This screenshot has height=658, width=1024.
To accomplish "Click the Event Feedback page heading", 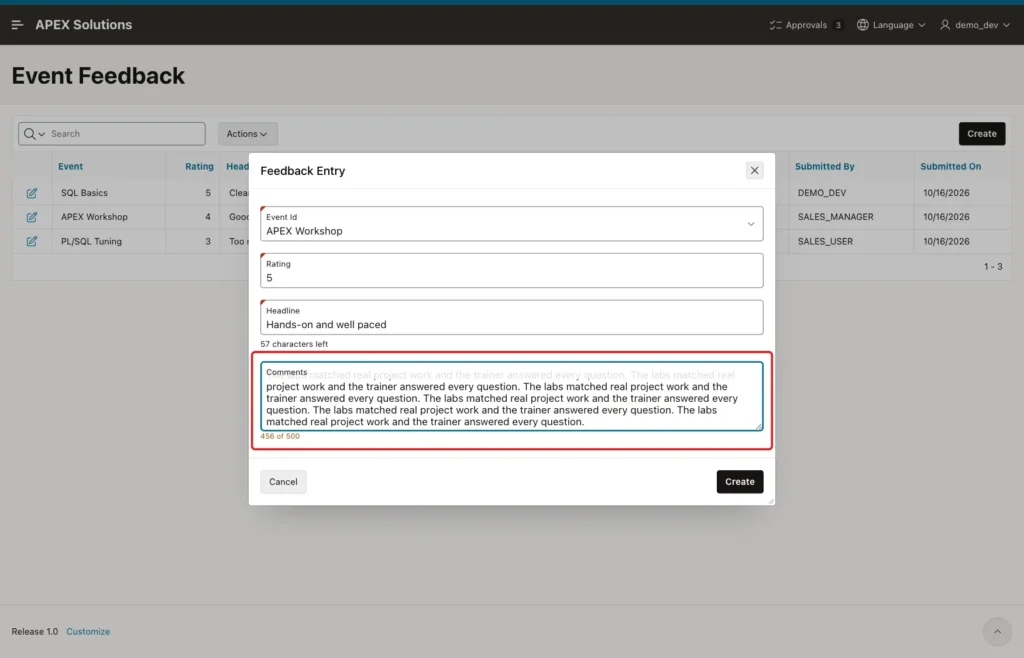I will pyautogui.click(x=98, y=76).
